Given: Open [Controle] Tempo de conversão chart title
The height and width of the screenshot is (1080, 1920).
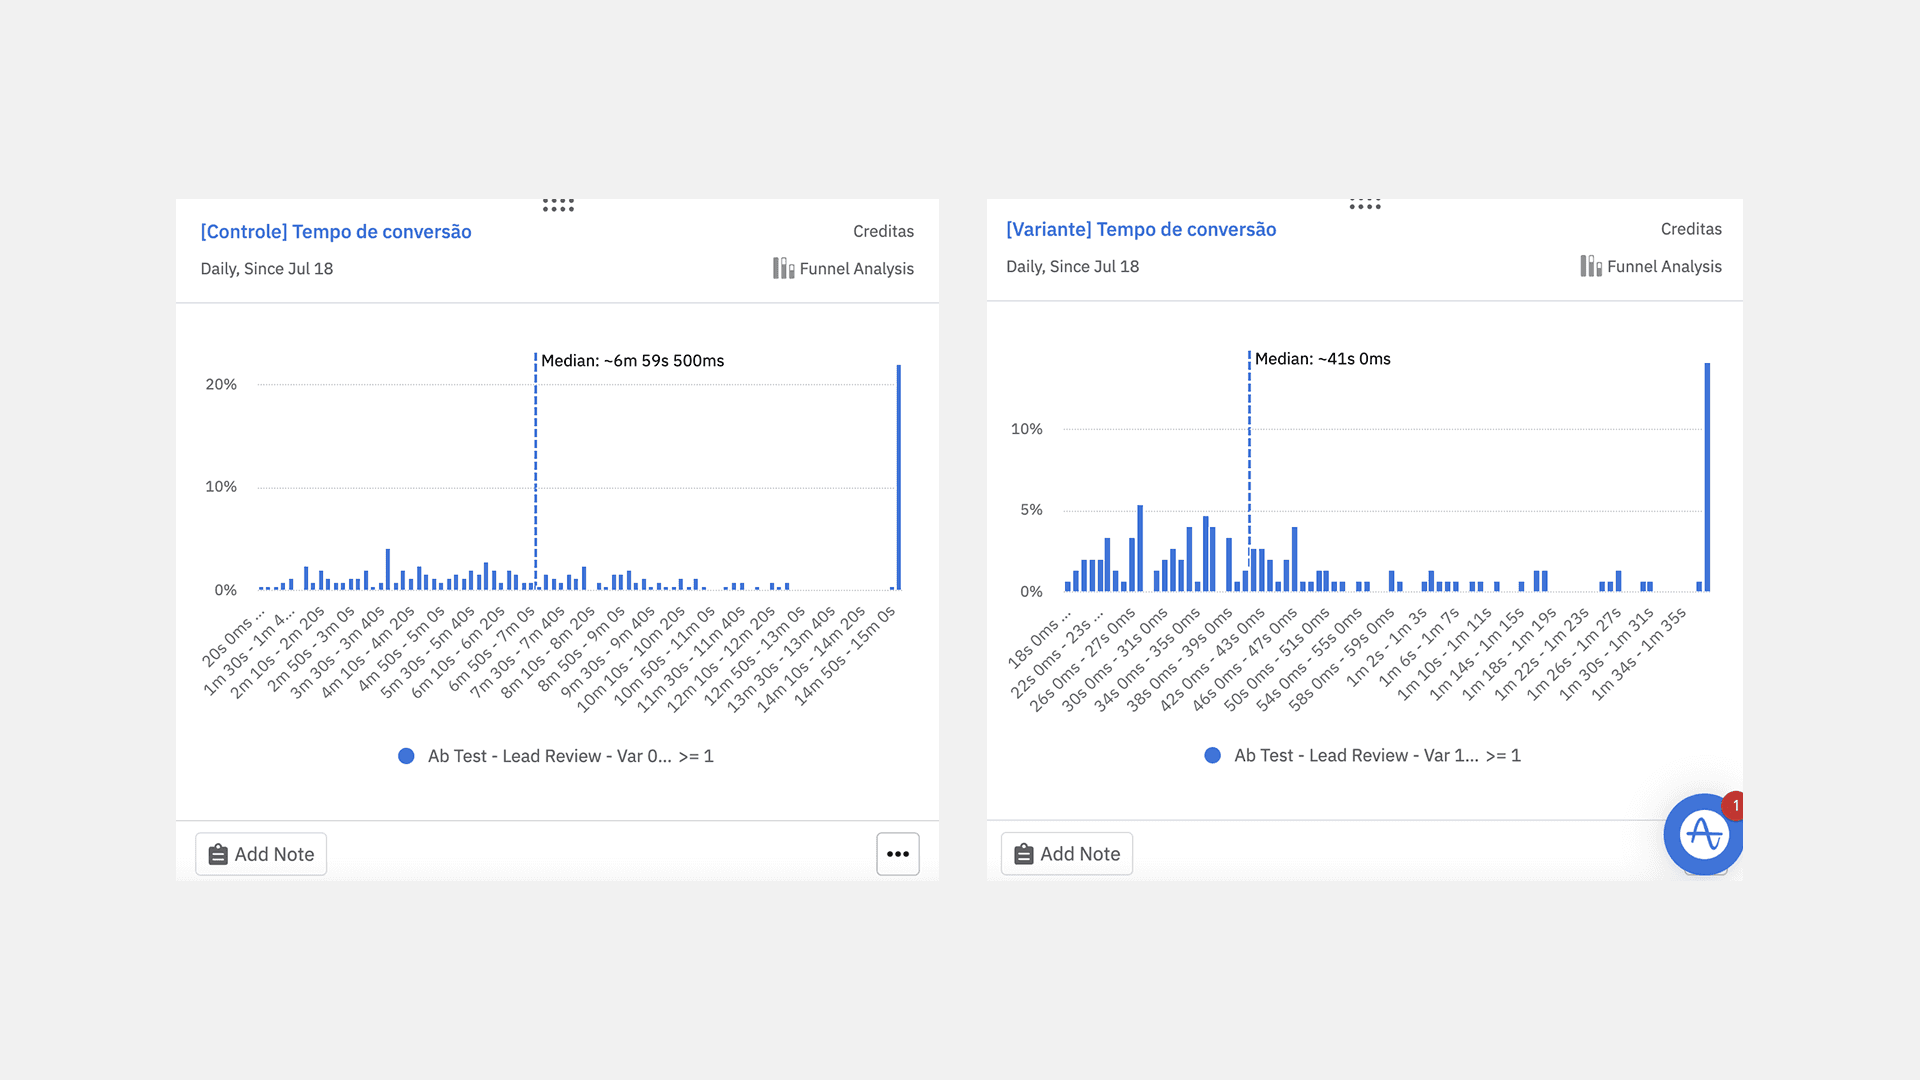Looking at the screenshot, I should 336,231.
